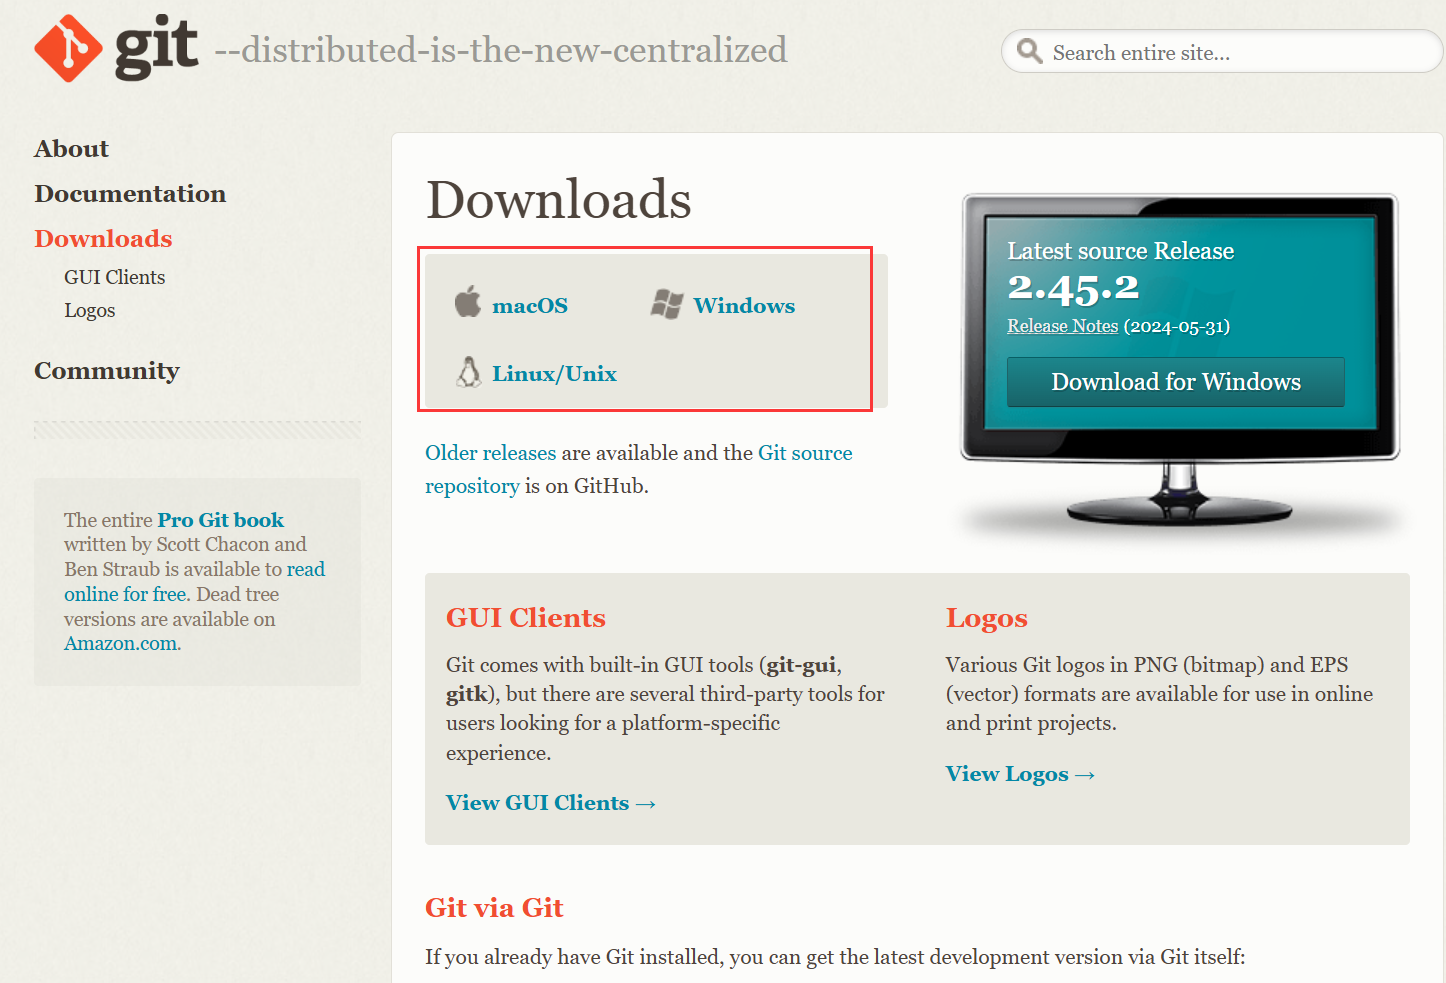Click the GUI Clients heading
This screenshot has width=1446, height=983.
point(526,618)
